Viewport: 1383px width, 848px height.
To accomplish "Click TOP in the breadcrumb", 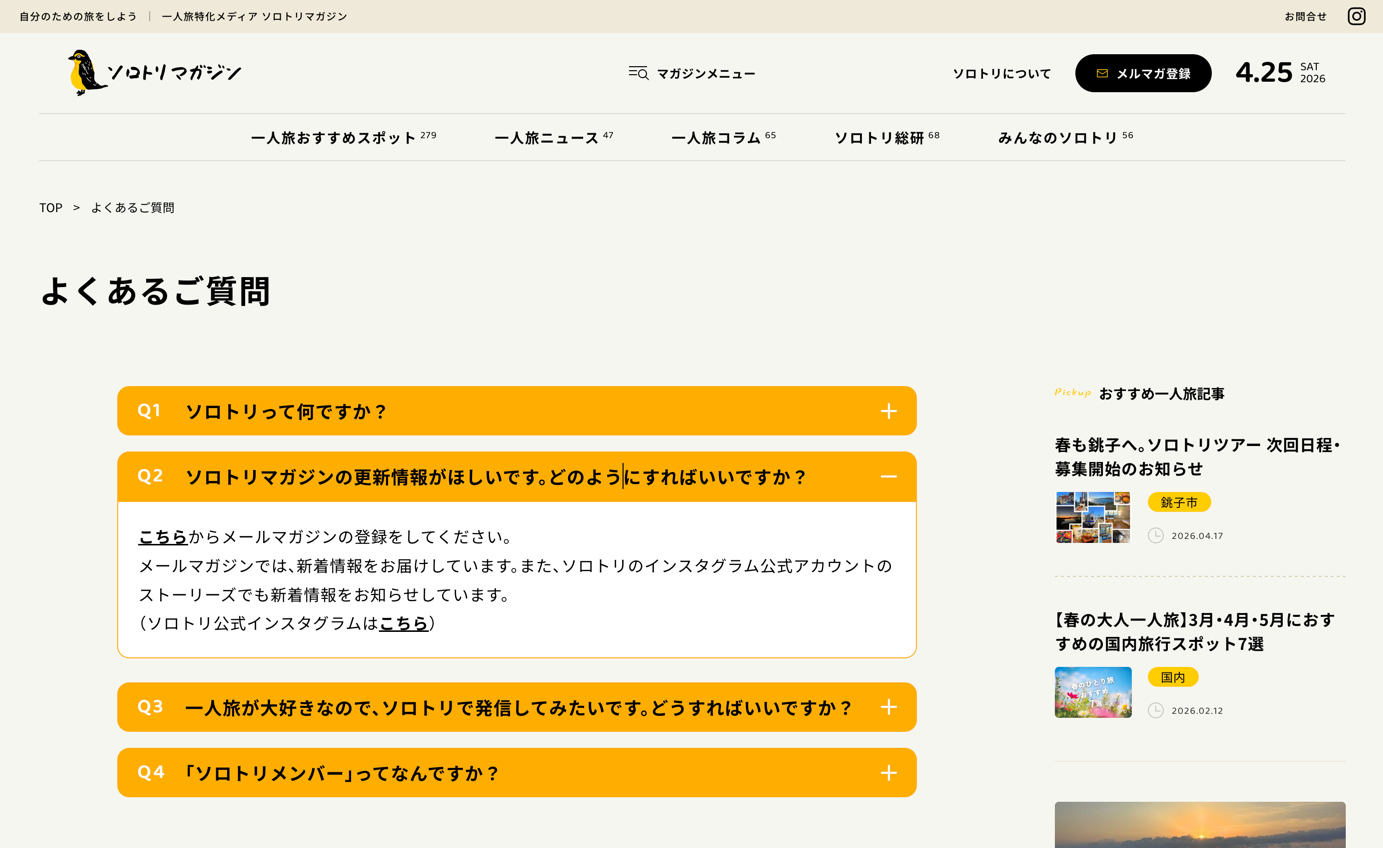I will (x=51, y=208).
